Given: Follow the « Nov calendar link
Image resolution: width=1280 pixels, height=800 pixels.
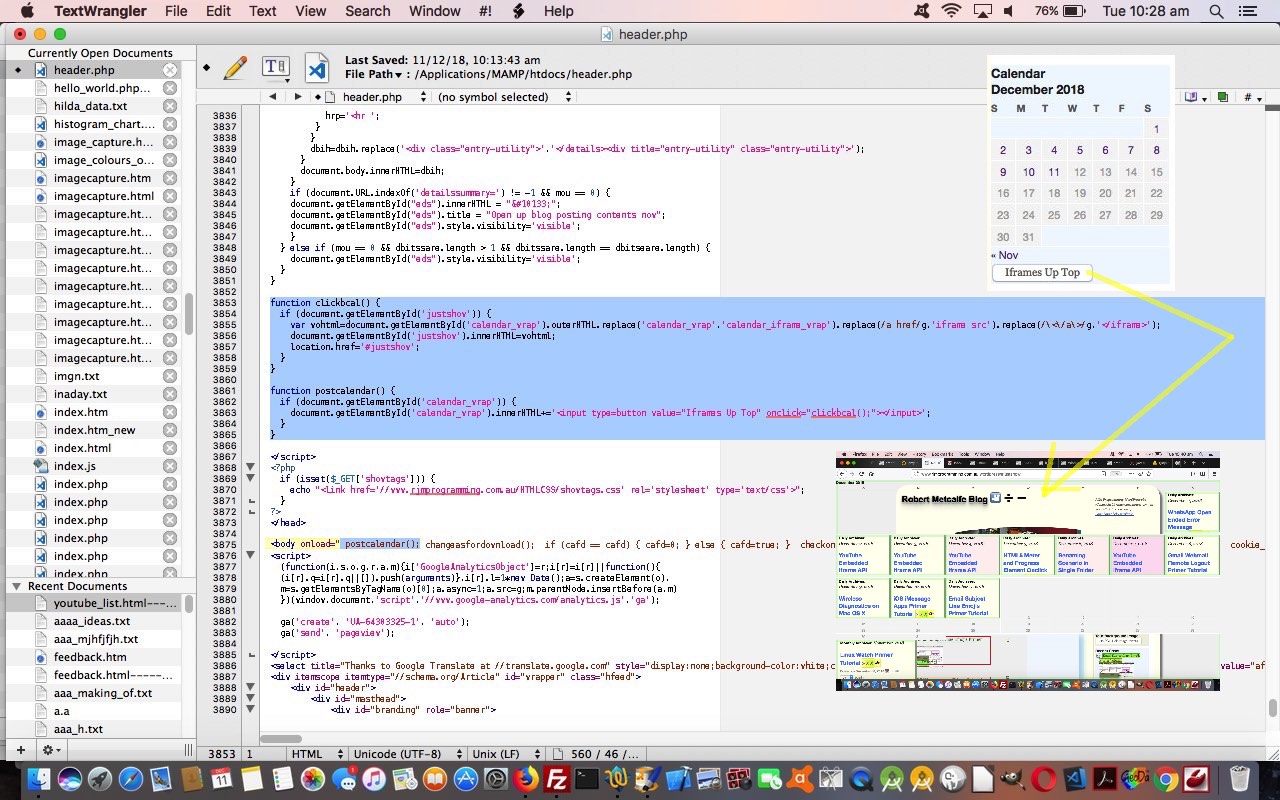Looking at the screenshot, I should coord(1004,255).
